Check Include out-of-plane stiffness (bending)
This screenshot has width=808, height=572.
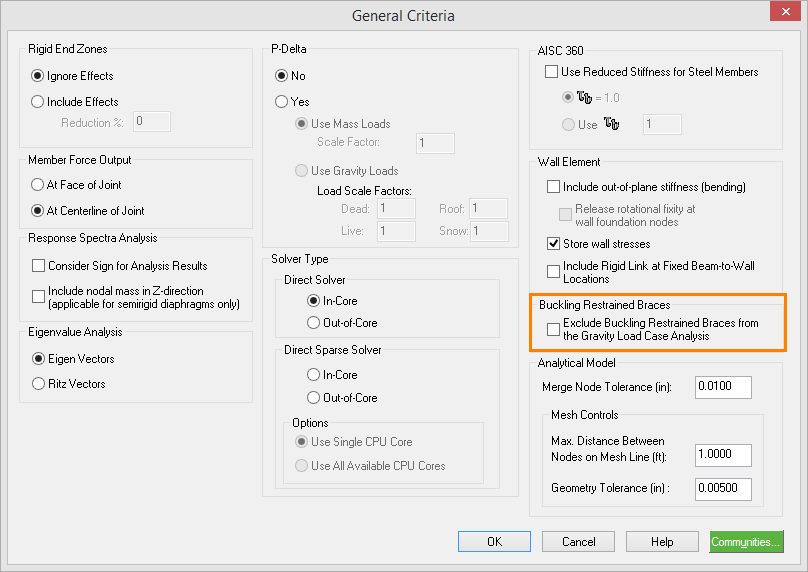[x=554, y=187]
